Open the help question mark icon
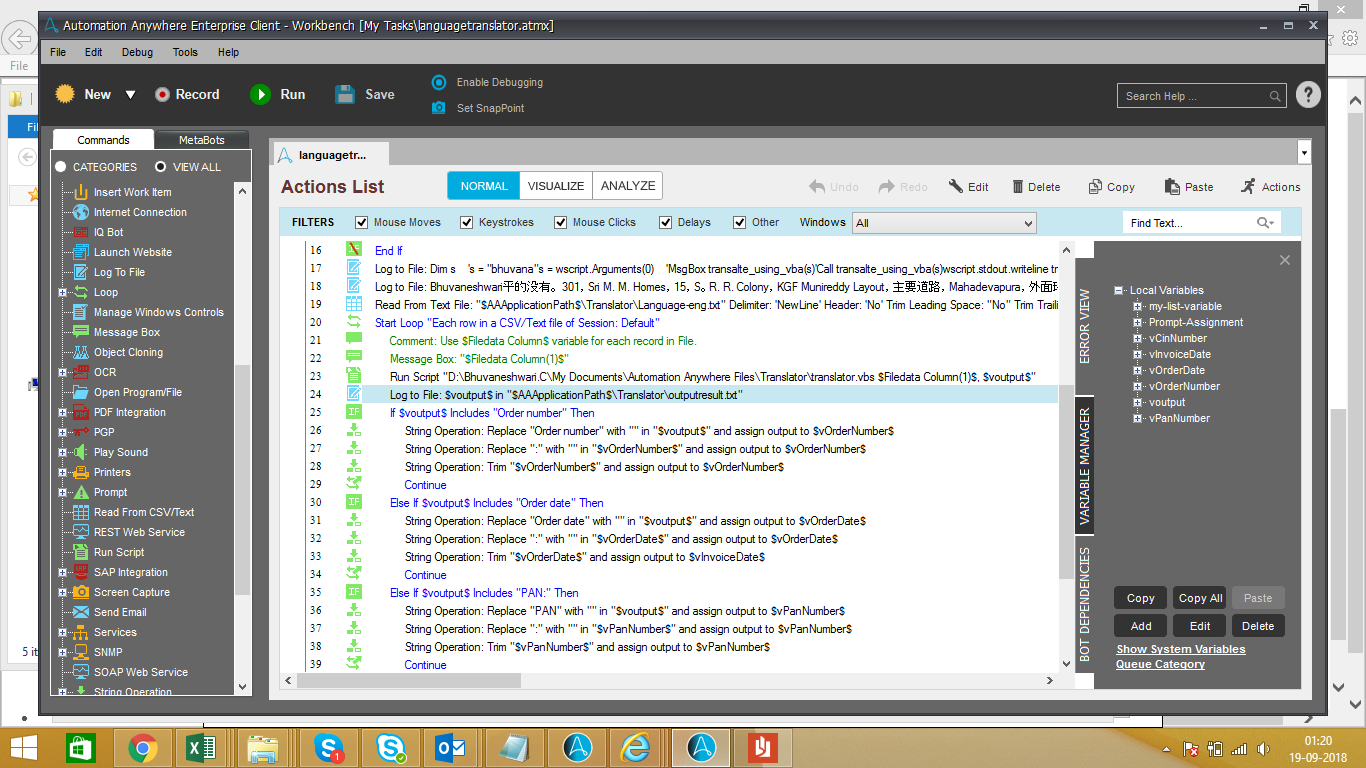Viewport: 1366px width, 768px height. [1308, 95]
